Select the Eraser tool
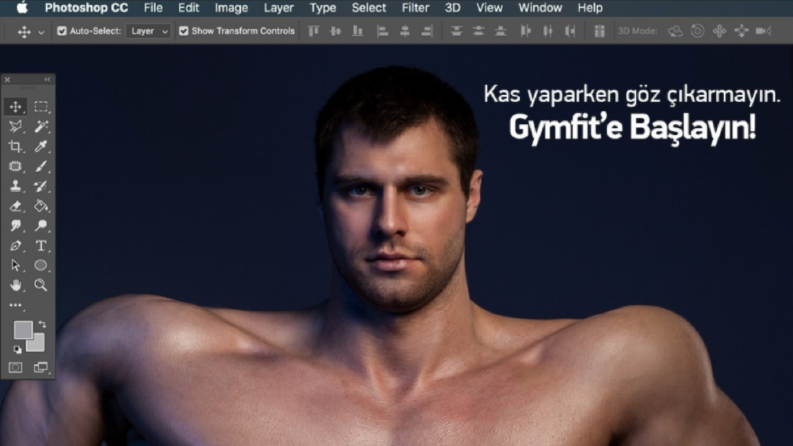Image resolution: width=793 pixels, height=446 pixels. pyautogui.click(x=15, y=206)
